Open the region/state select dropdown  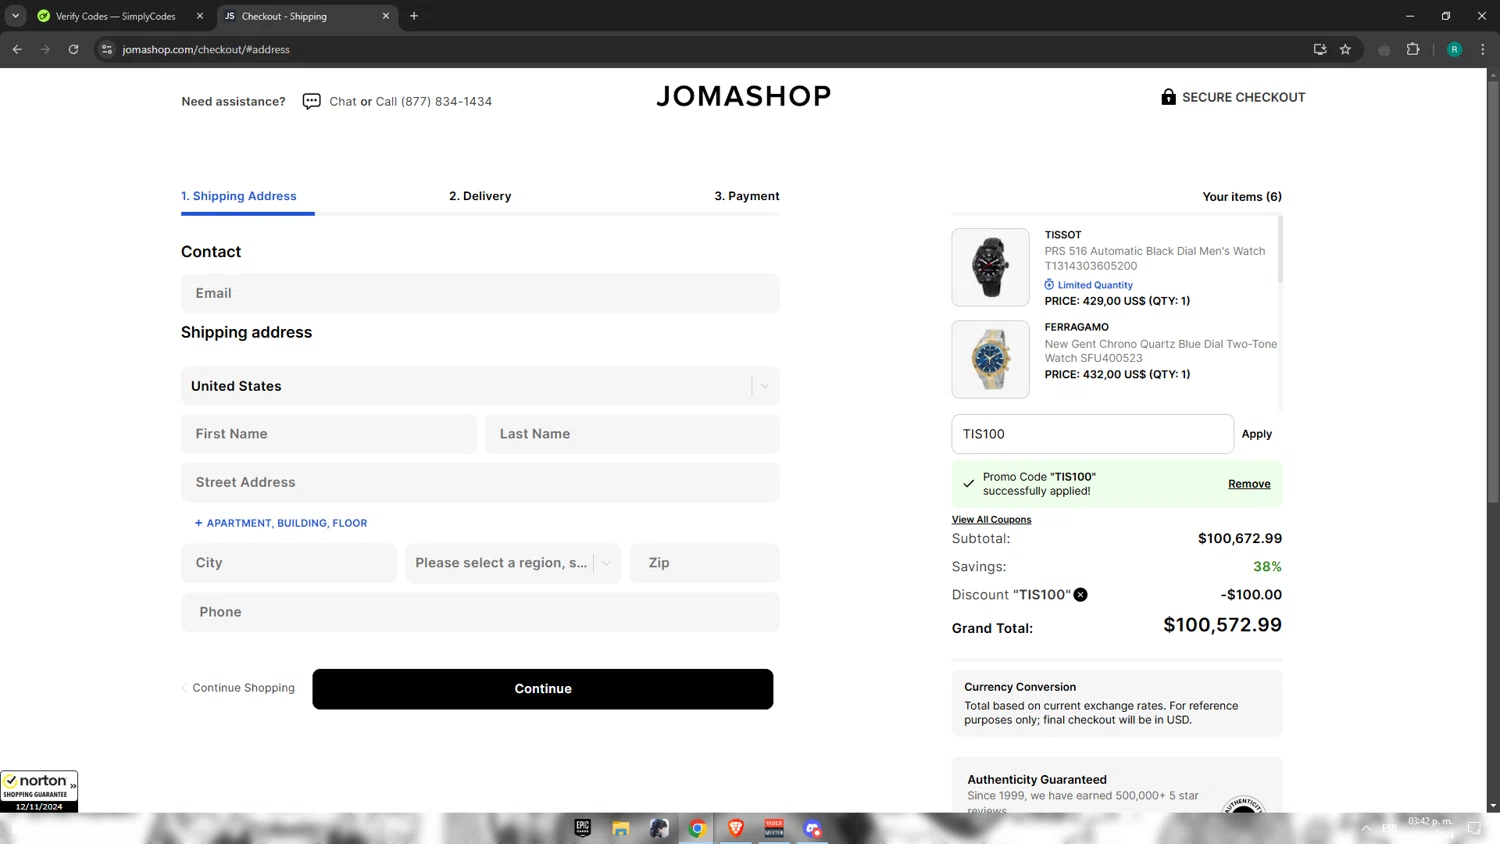pos(513,563)
